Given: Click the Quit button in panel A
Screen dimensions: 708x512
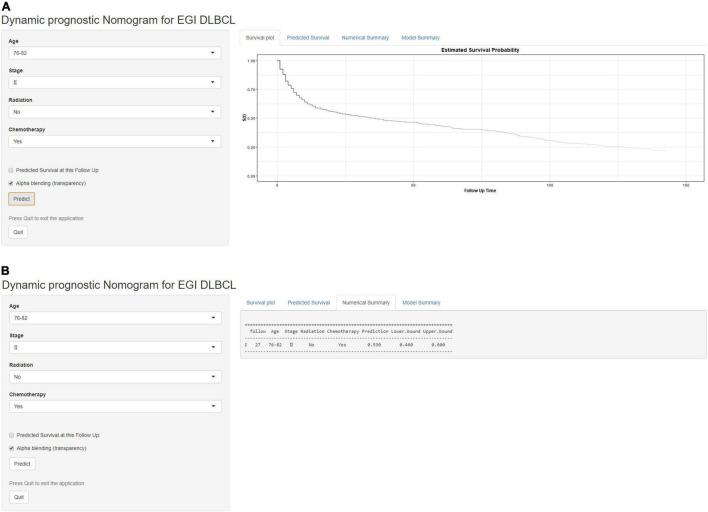Looking at the screenshot, I should coord(19,231).
